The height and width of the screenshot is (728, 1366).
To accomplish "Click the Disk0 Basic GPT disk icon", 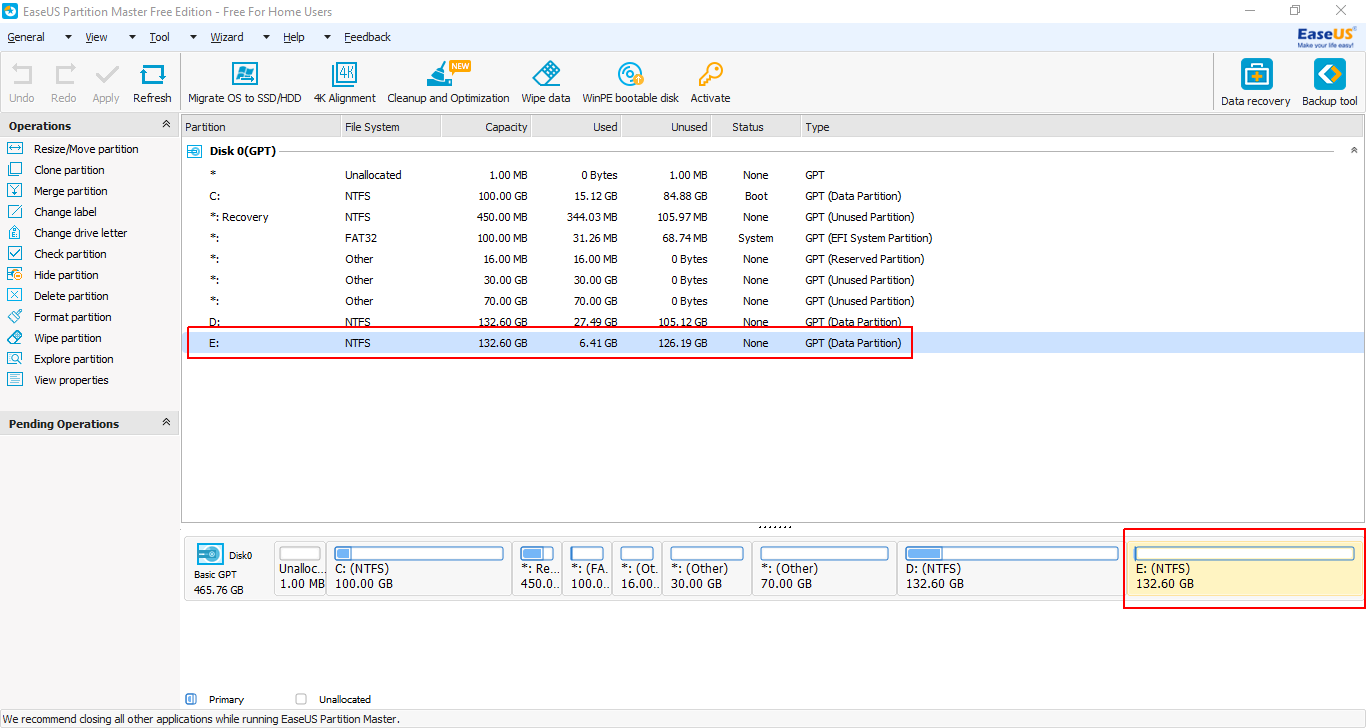I will [x=210, y=555].
